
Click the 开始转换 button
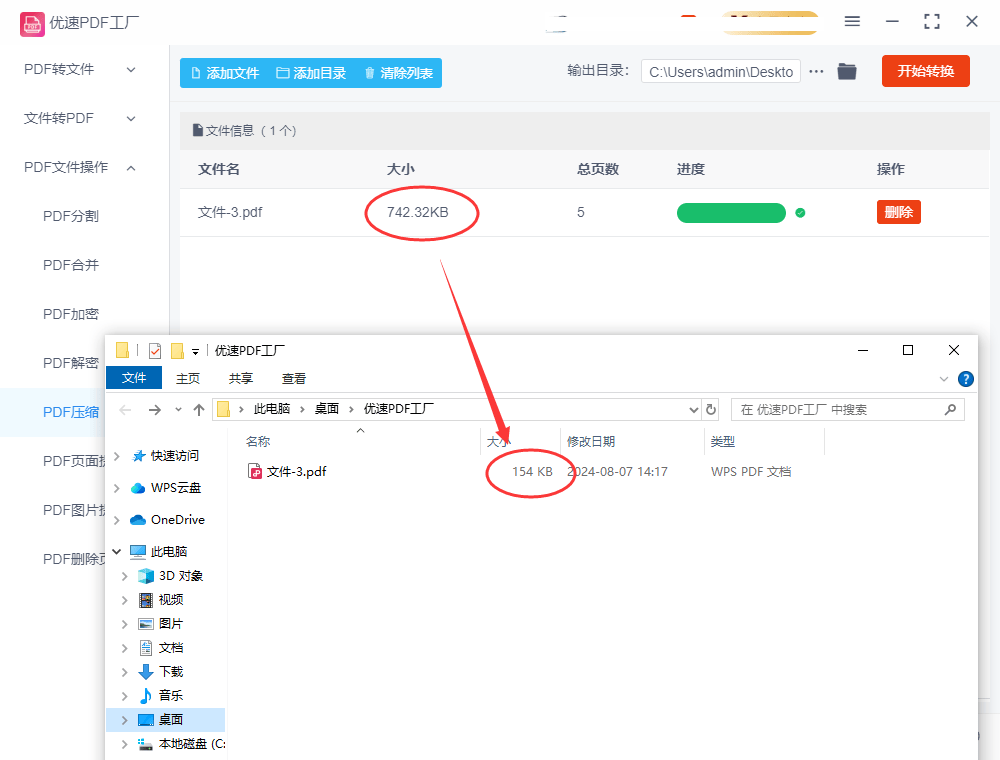point(925,71)
